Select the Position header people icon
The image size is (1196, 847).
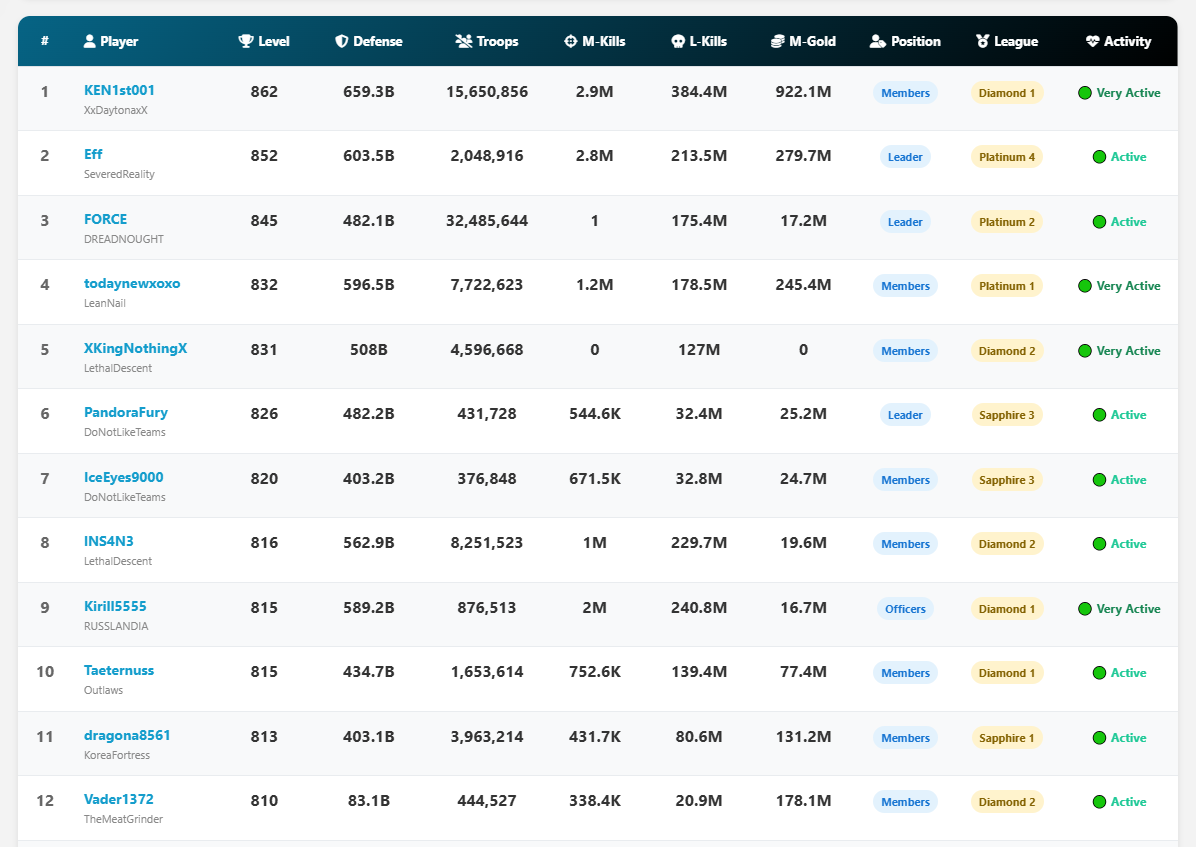click(876, 41)
